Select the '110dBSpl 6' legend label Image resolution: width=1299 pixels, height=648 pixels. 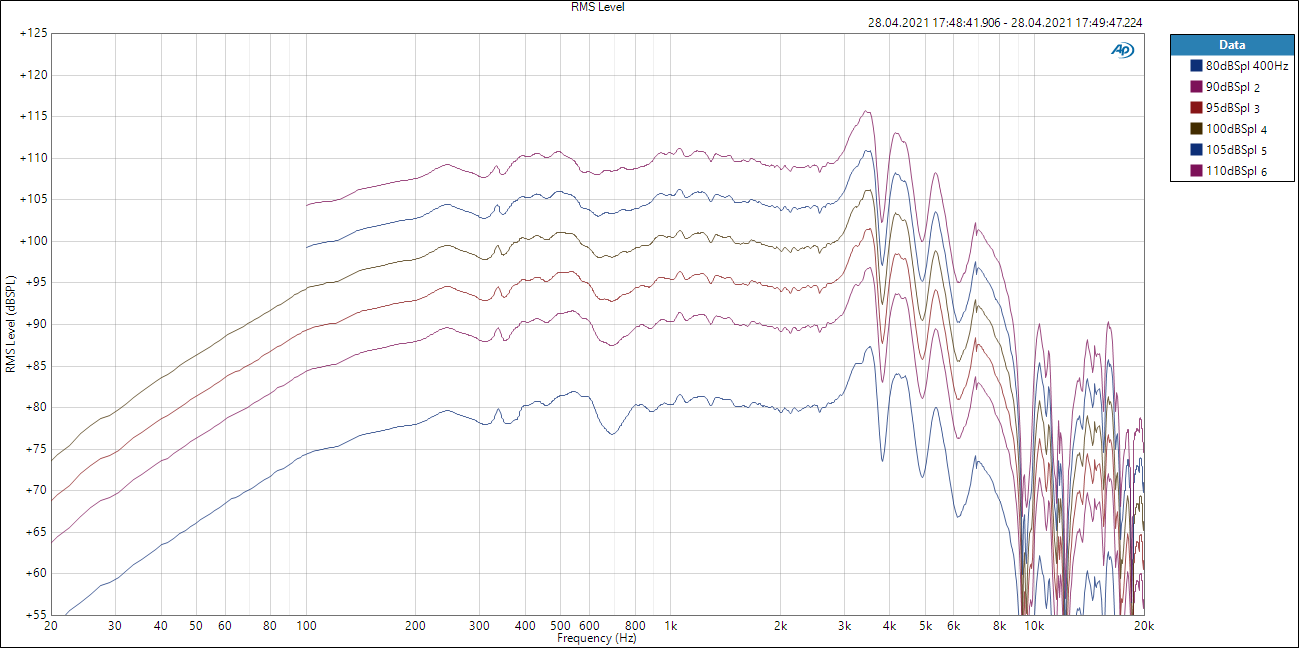point(1236,171)
